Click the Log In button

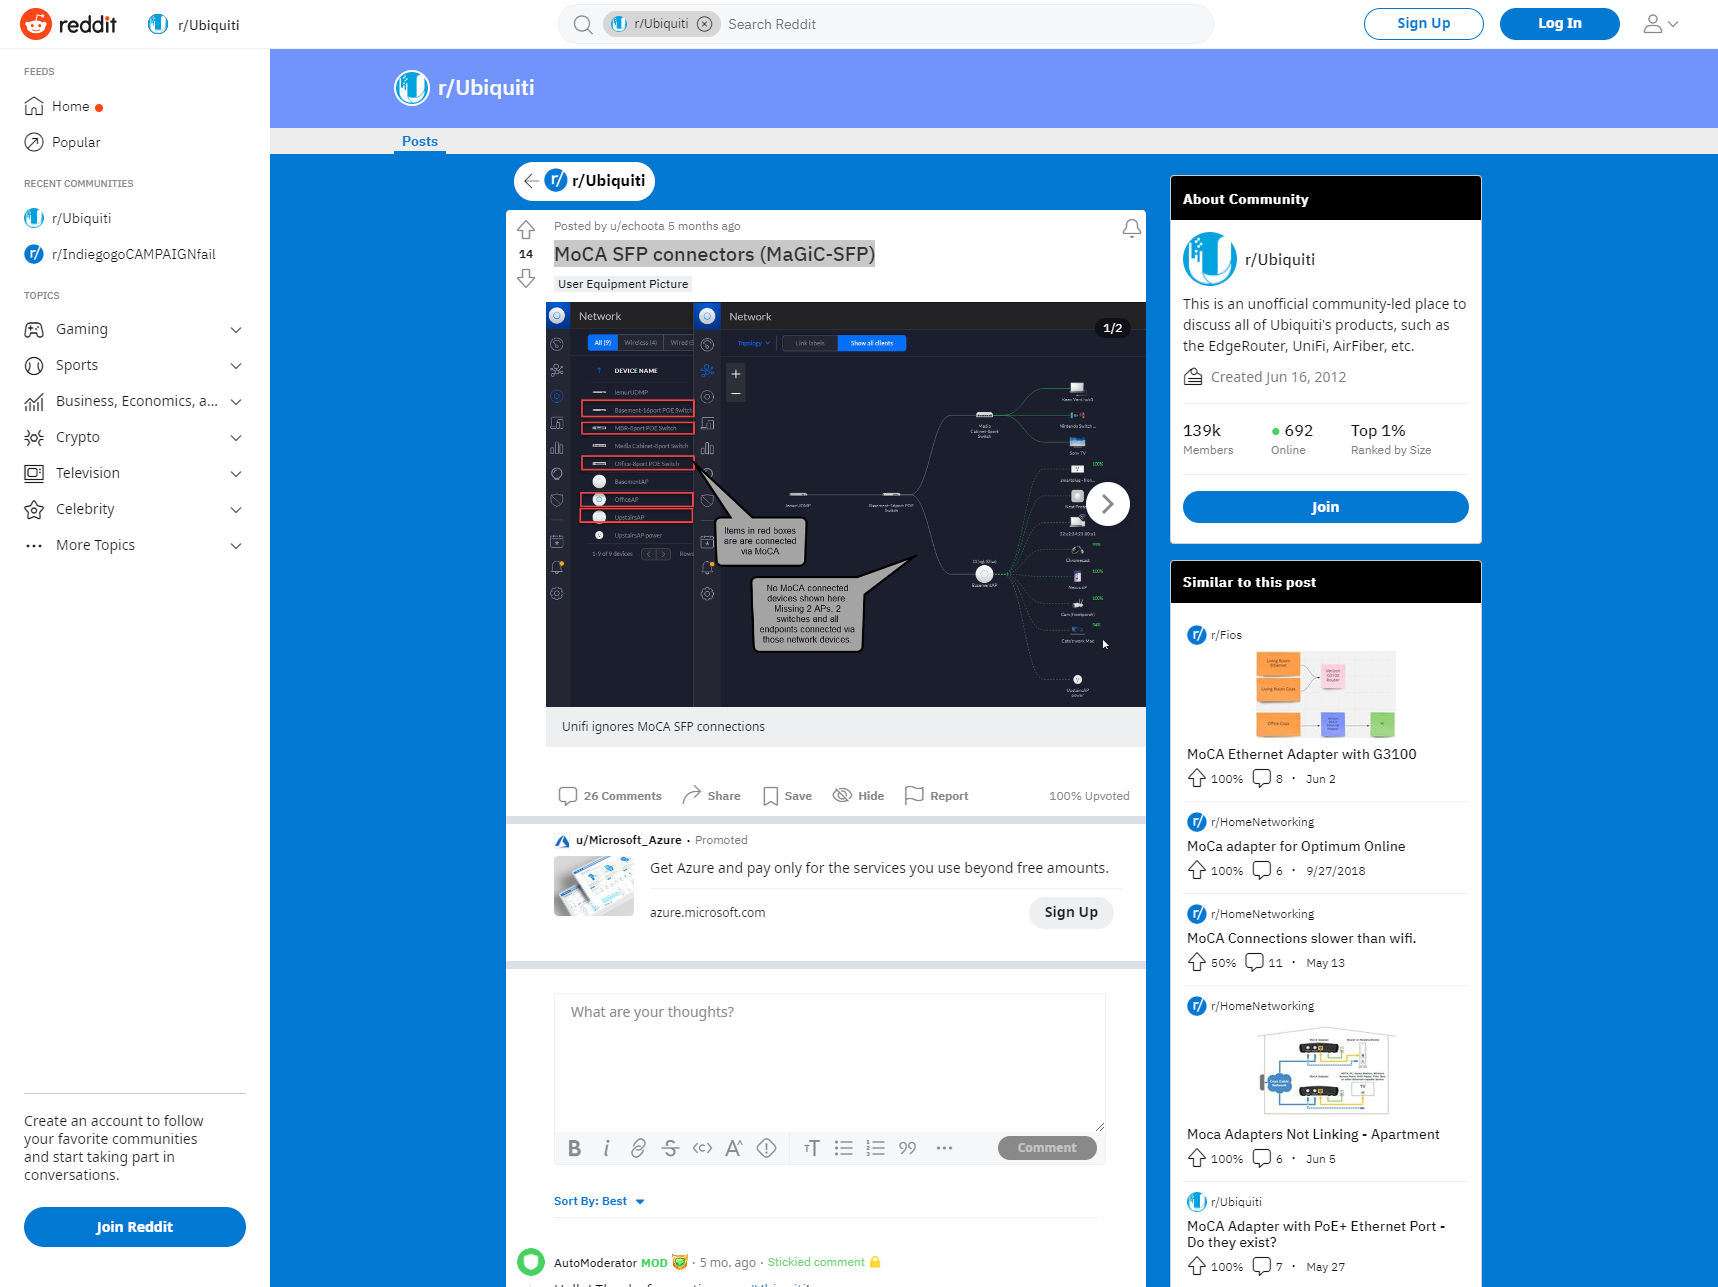(1559, 24)
